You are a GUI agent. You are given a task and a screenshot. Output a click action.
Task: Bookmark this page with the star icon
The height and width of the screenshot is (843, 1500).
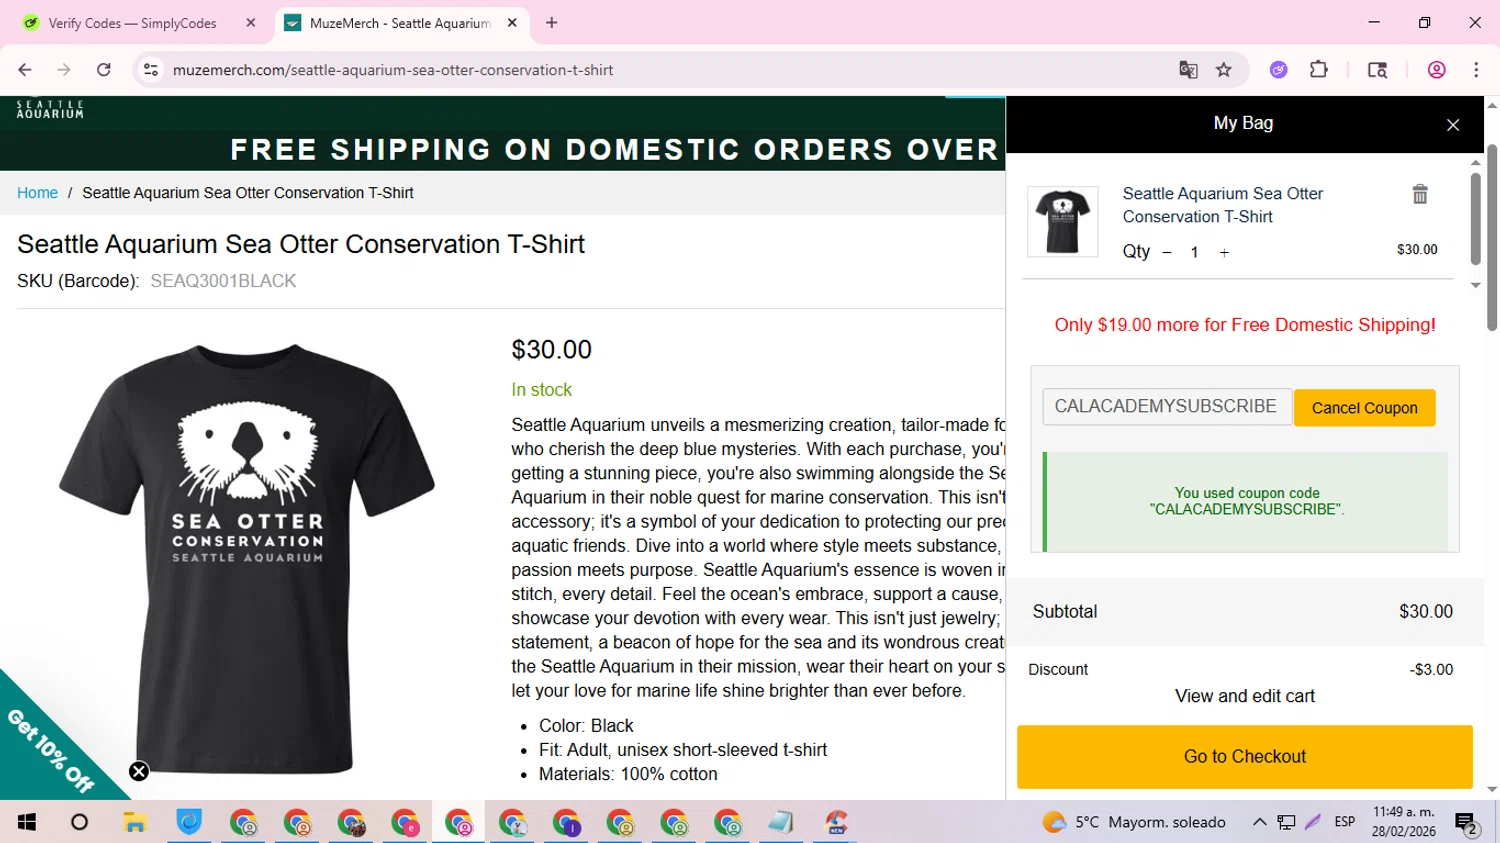pos(1224,70)
